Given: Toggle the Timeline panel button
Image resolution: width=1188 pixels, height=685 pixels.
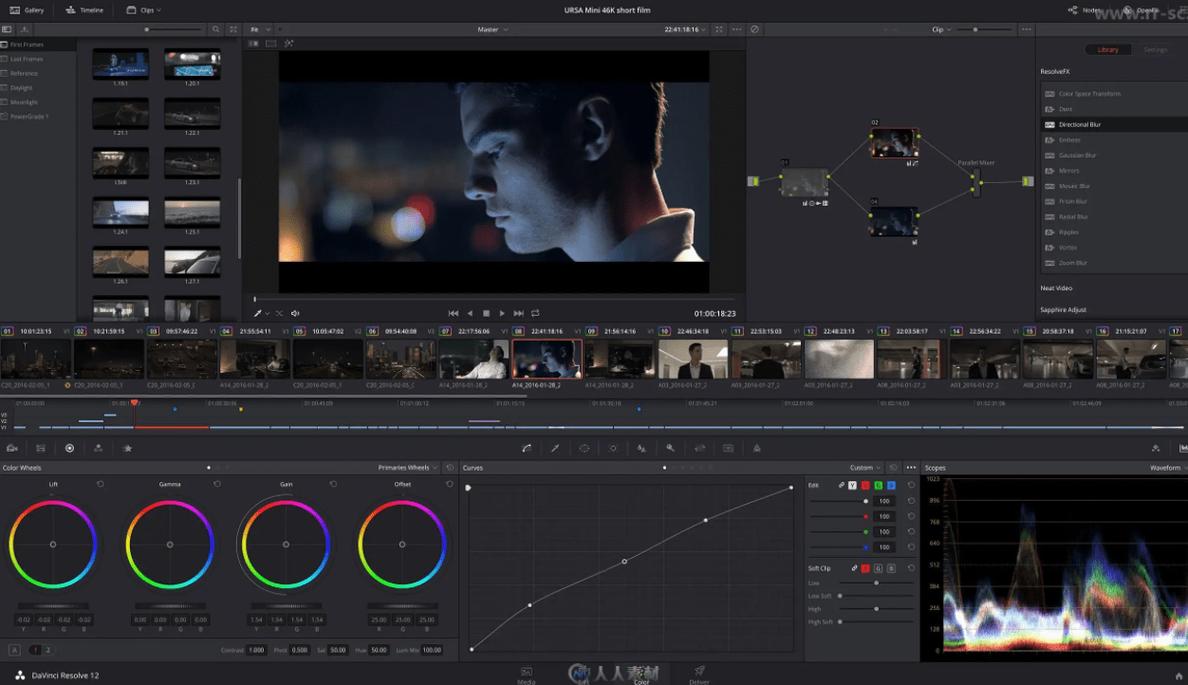Looking at the screenshot, I should tap(84, 10).
